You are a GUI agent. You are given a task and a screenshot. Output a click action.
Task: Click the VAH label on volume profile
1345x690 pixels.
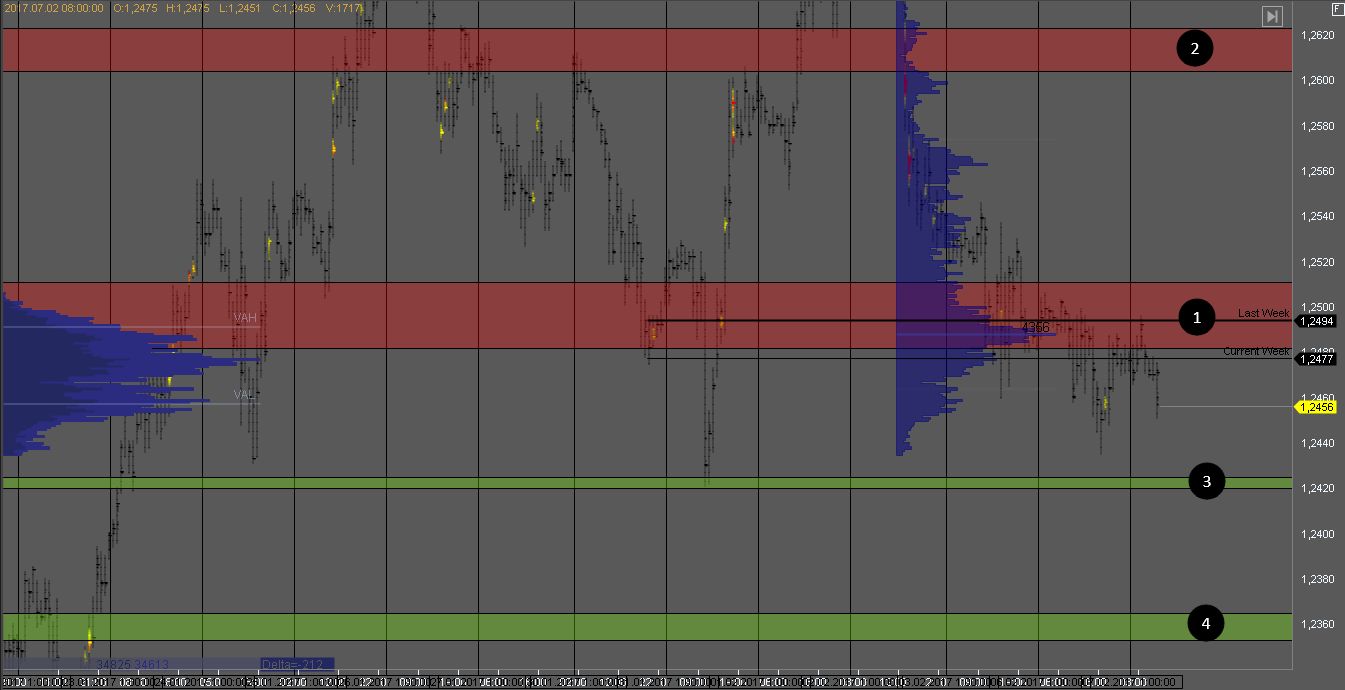click(245, 318)
